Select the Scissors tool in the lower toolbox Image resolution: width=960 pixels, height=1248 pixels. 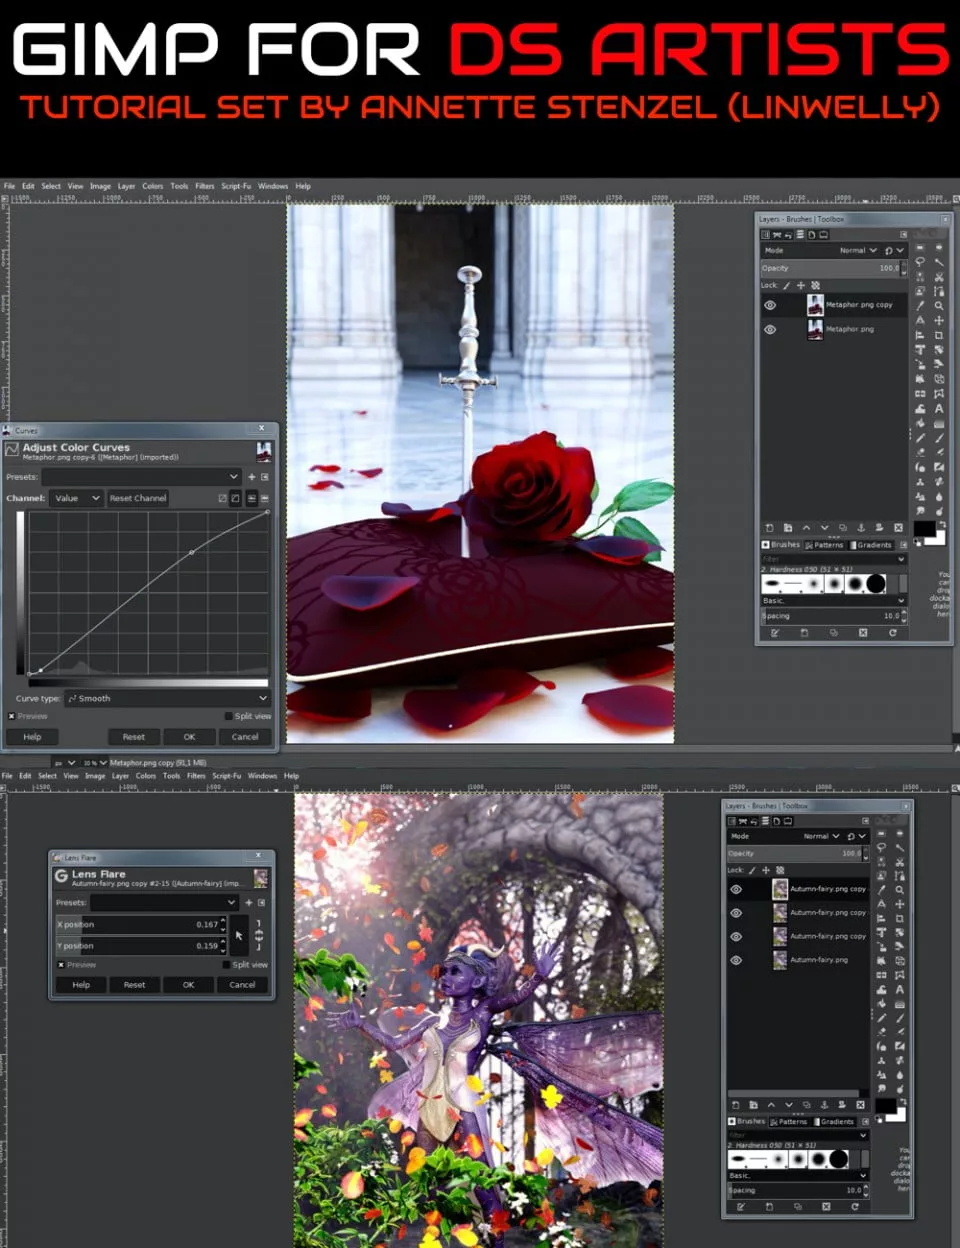[899, 862]
